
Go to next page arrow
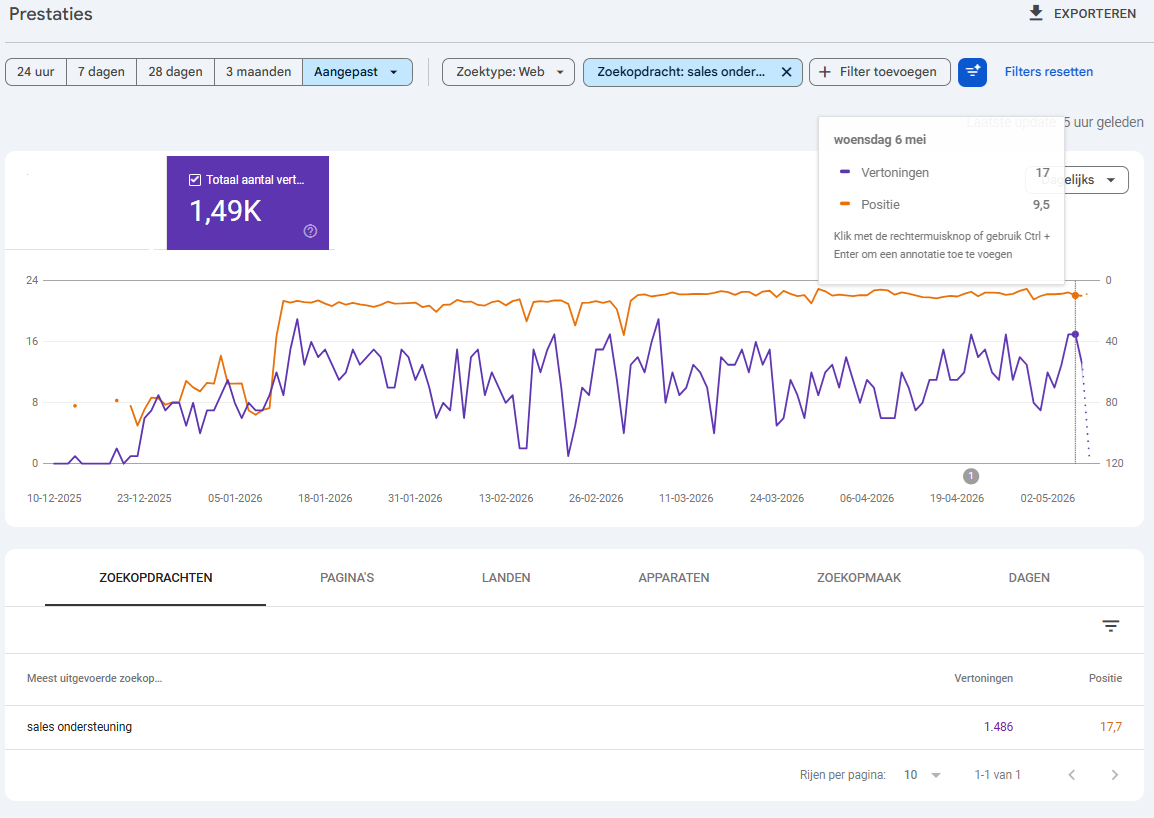[1114, 775]
